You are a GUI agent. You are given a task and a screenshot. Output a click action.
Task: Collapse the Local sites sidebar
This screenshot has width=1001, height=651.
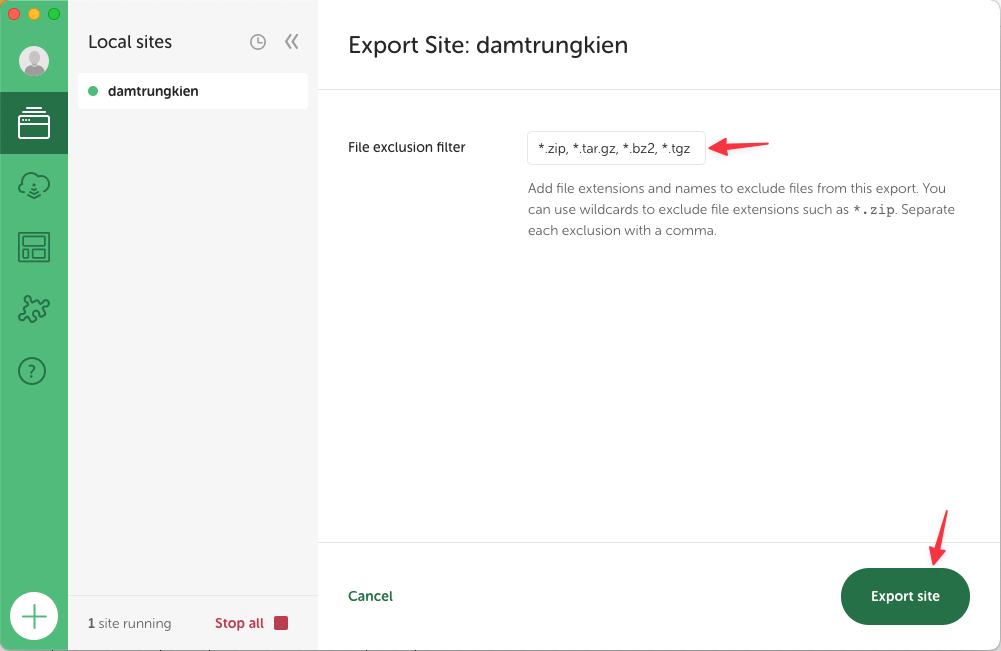pyautogui.click(x=292, y=42)
